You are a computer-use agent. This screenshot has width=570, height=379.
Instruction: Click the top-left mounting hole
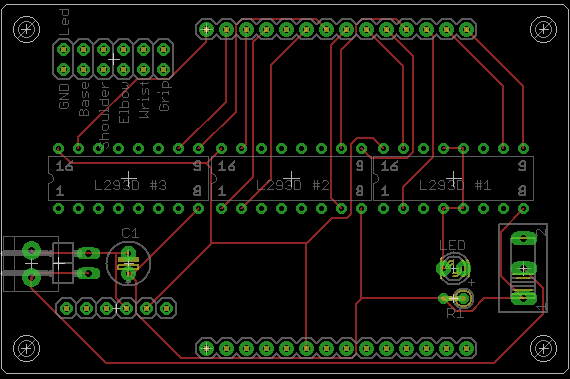tap(27, 29)
